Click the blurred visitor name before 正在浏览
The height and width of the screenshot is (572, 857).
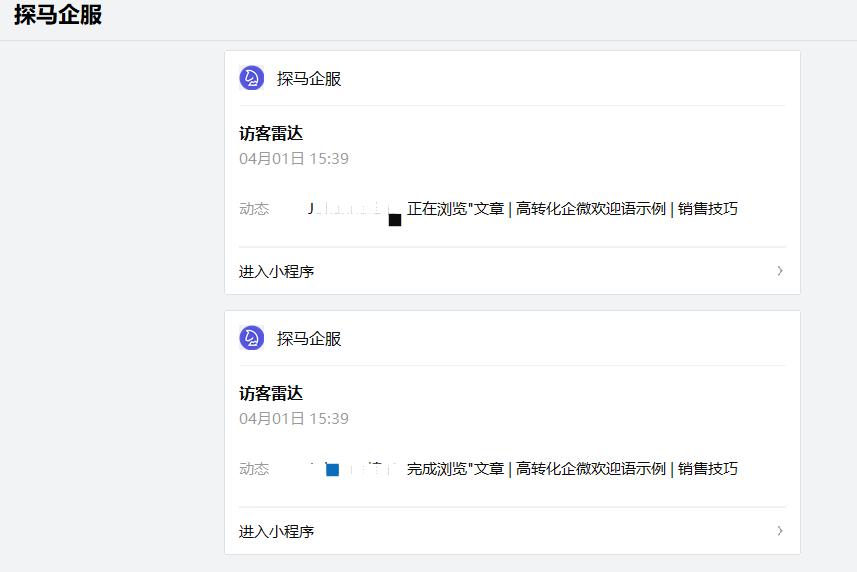(347, 209)
